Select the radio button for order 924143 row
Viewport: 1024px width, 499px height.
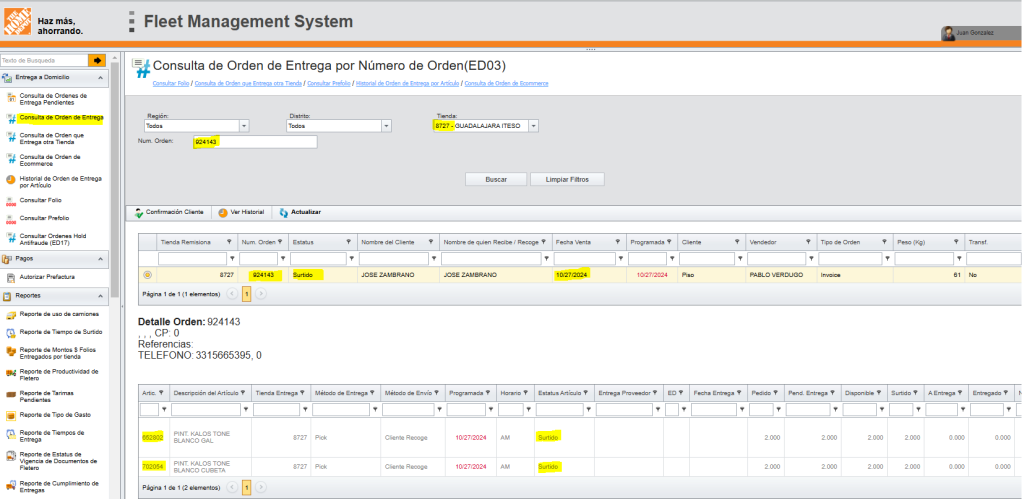click(147, 275)
